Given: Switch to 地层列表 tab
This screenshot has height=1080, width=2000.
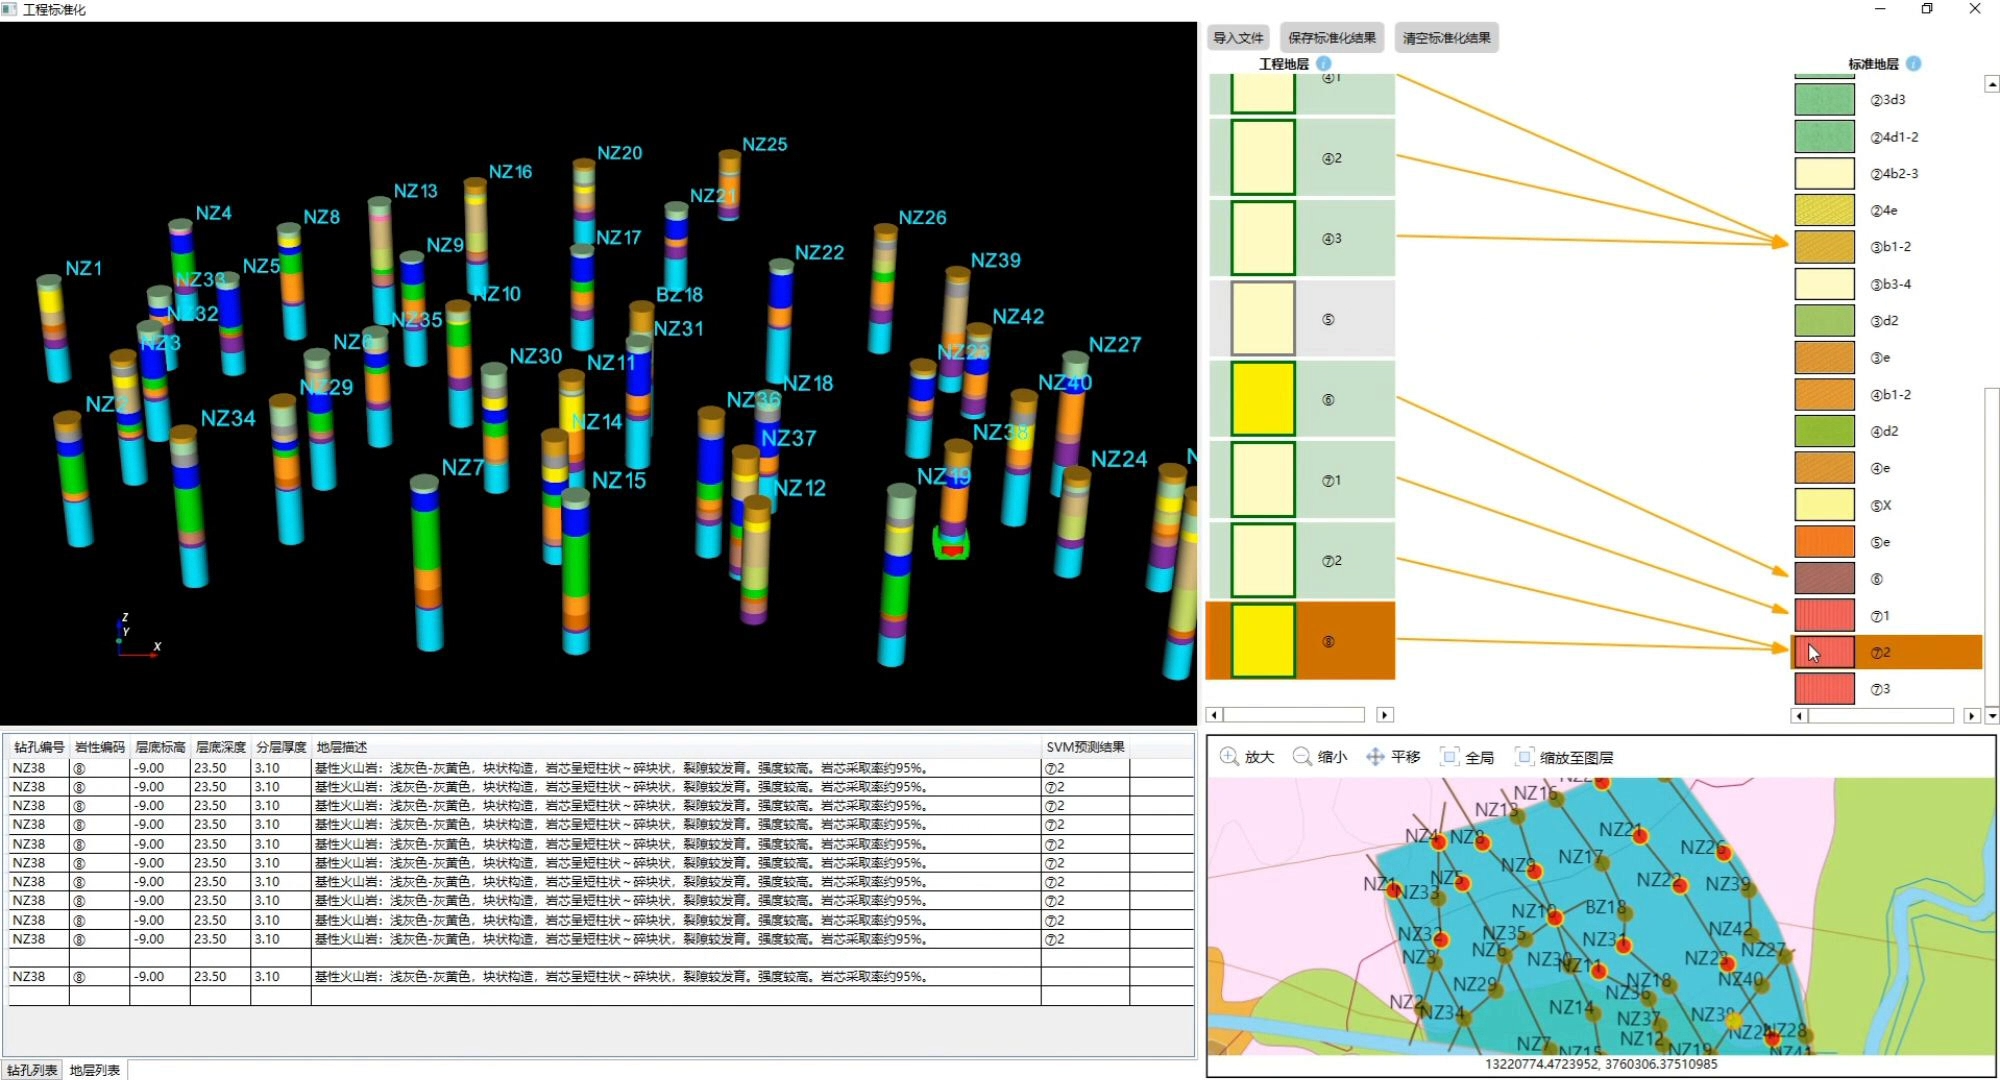Looking at the screenshot, I should pyautogui.click(x=95, y=1070).
